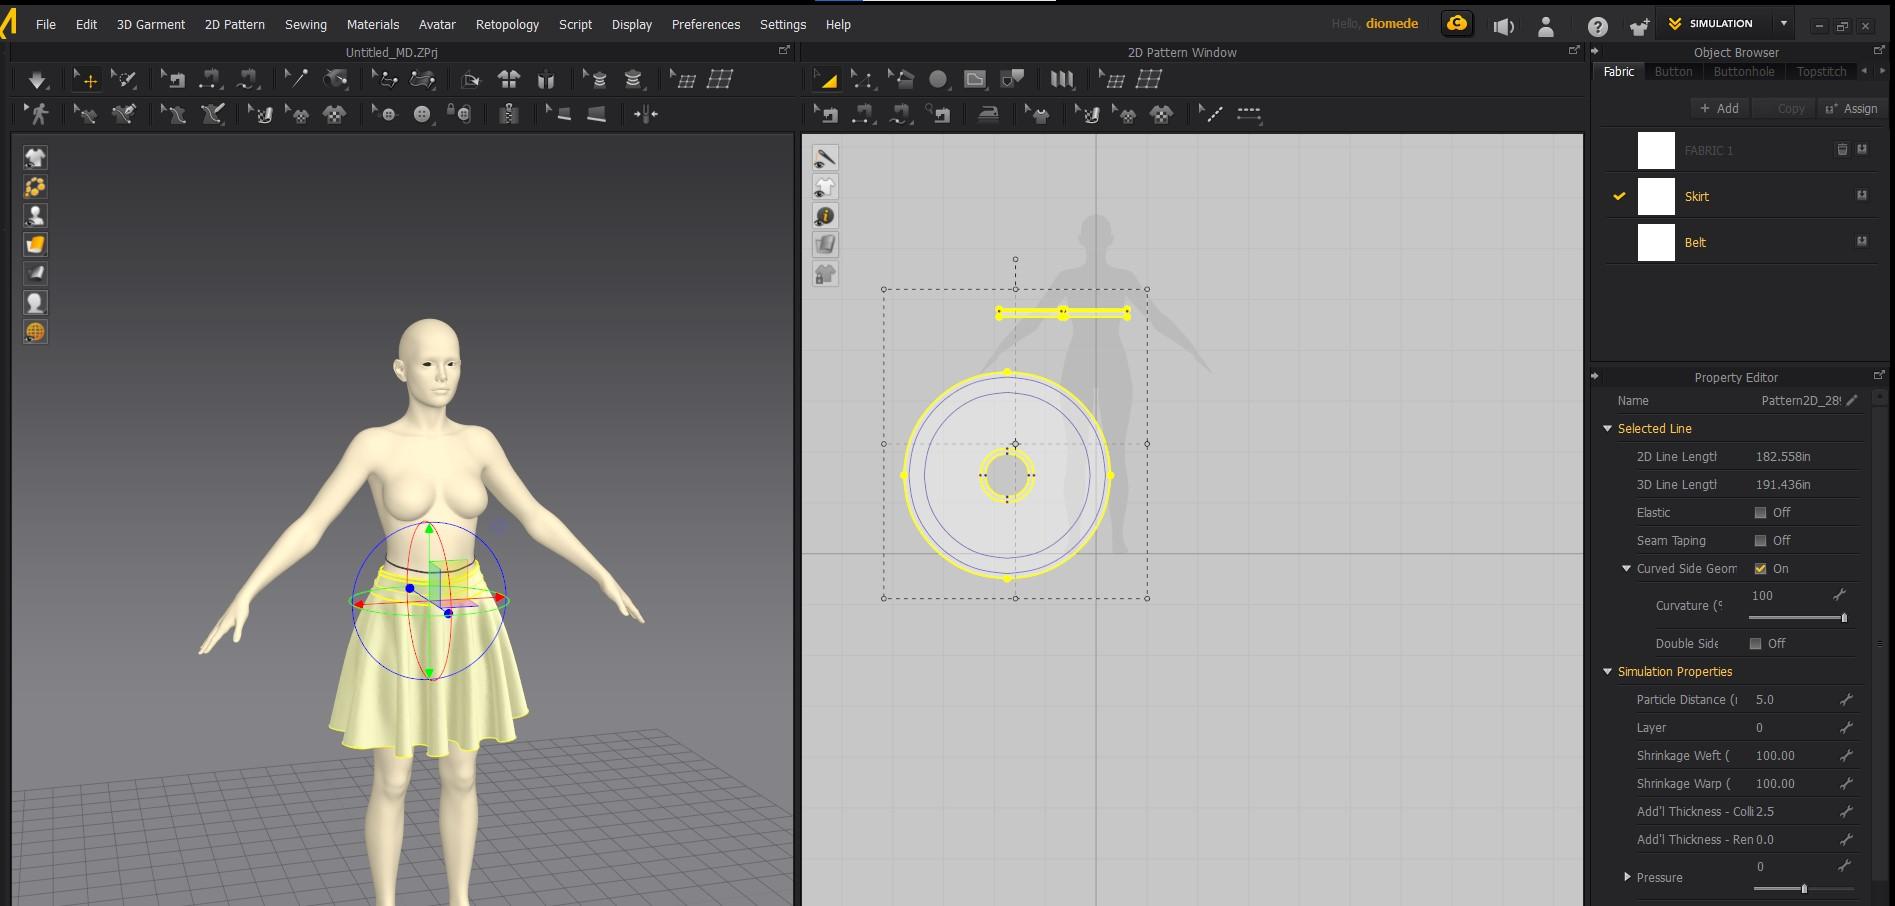This screenshot has height=906, width=1895.
Task: Click the Help question mark icon
Action: [1597, 26]
